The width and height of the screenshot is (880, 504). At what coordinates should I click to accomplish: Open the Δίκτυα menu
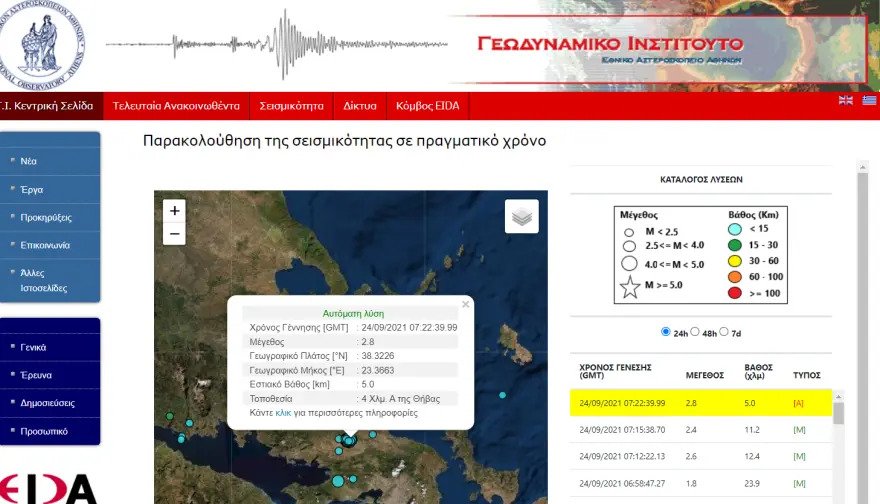[x=360, y=106]
